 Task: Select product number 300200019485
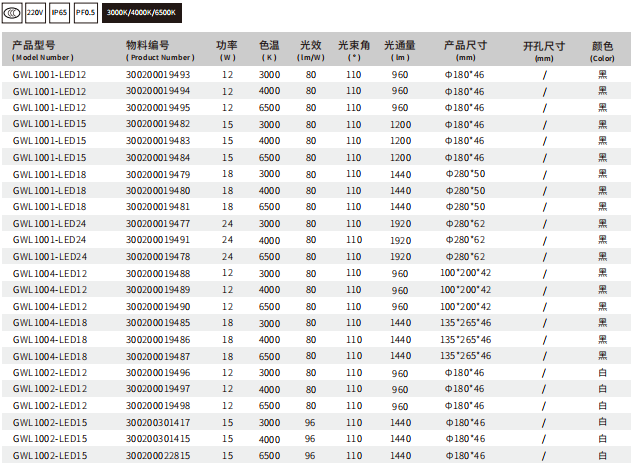(158, 323)
